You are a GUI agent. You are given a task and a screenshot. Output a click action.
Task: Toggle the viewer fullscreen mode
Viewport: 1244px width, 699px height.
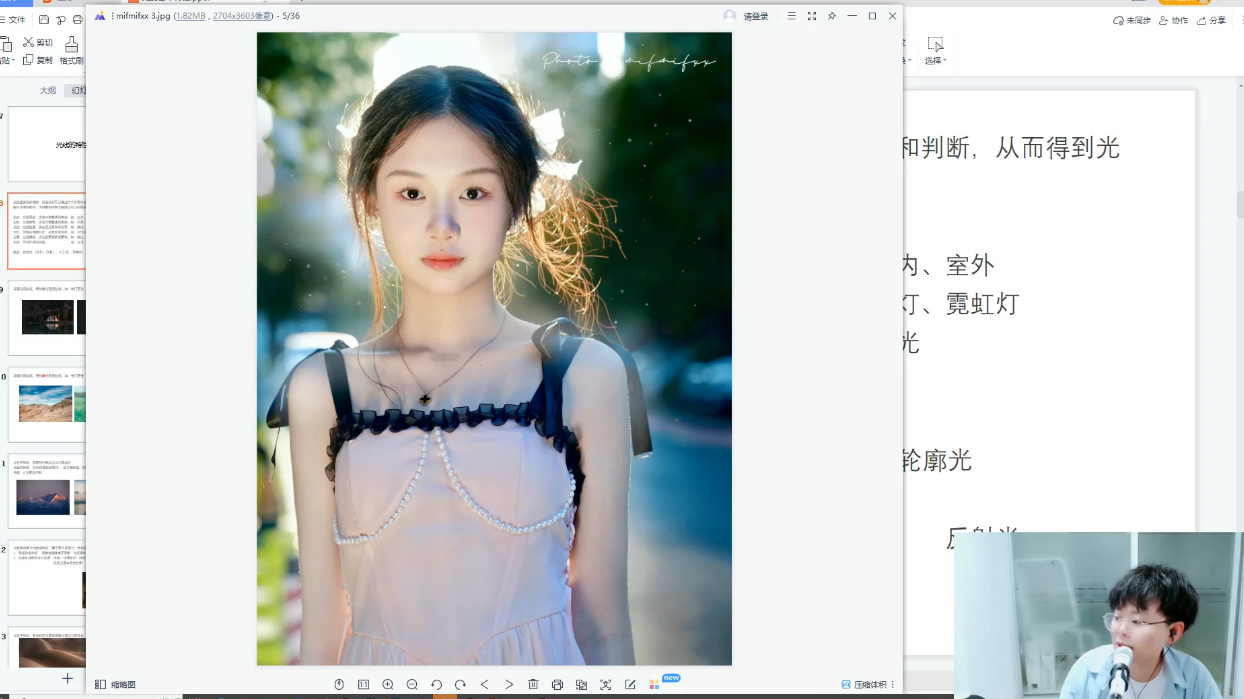point(812,16)
